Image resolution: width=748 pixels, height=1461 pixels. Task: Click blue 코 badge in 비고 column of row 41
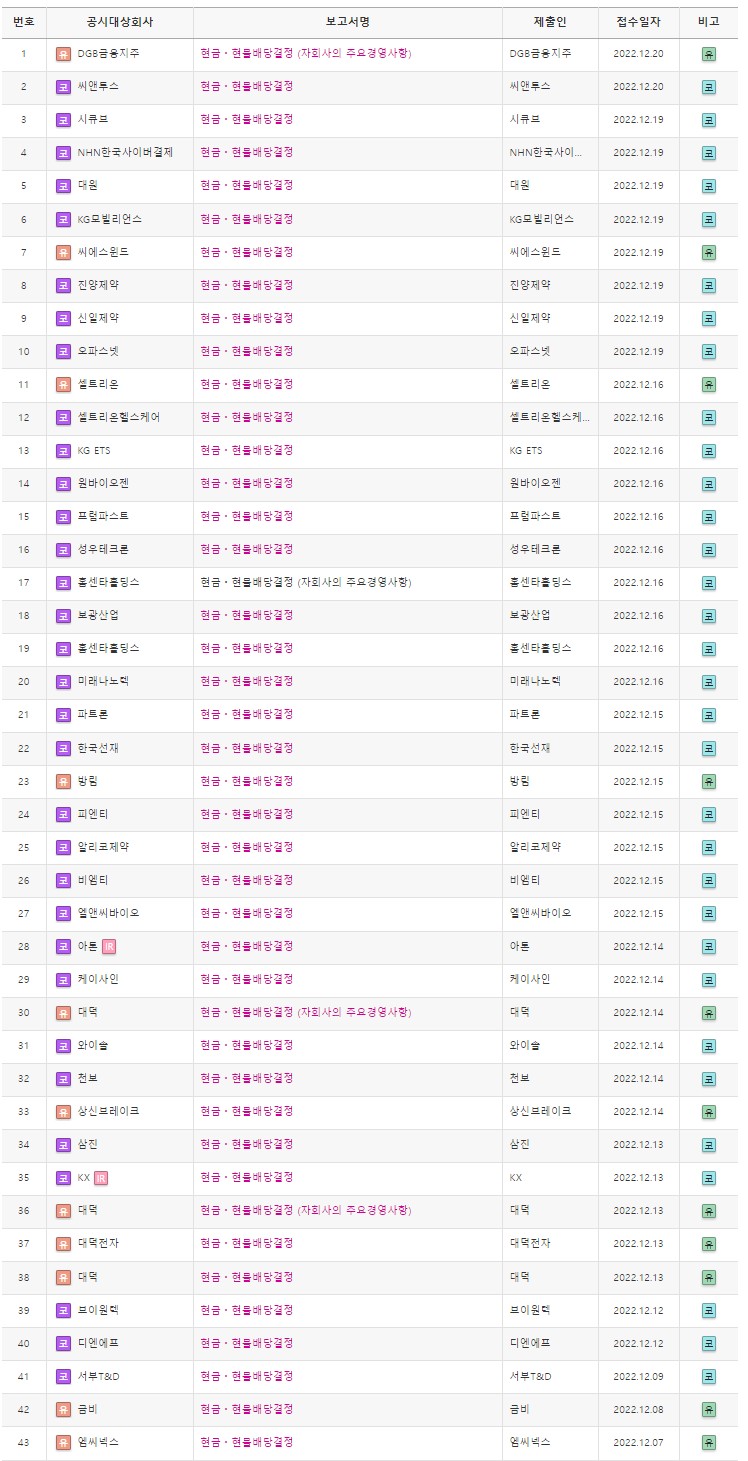[709, 1376]
